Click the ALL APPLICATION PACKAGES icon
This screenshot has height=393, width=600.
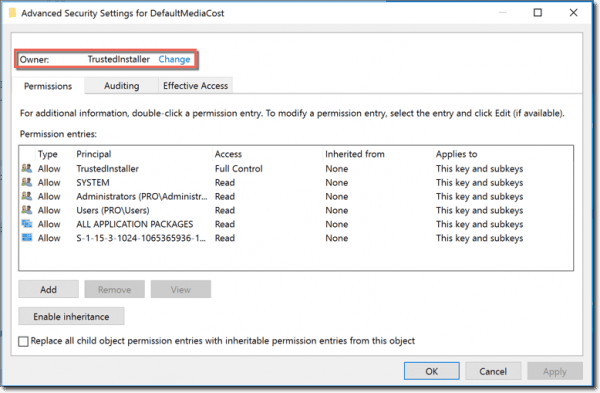tap(27, 223)
